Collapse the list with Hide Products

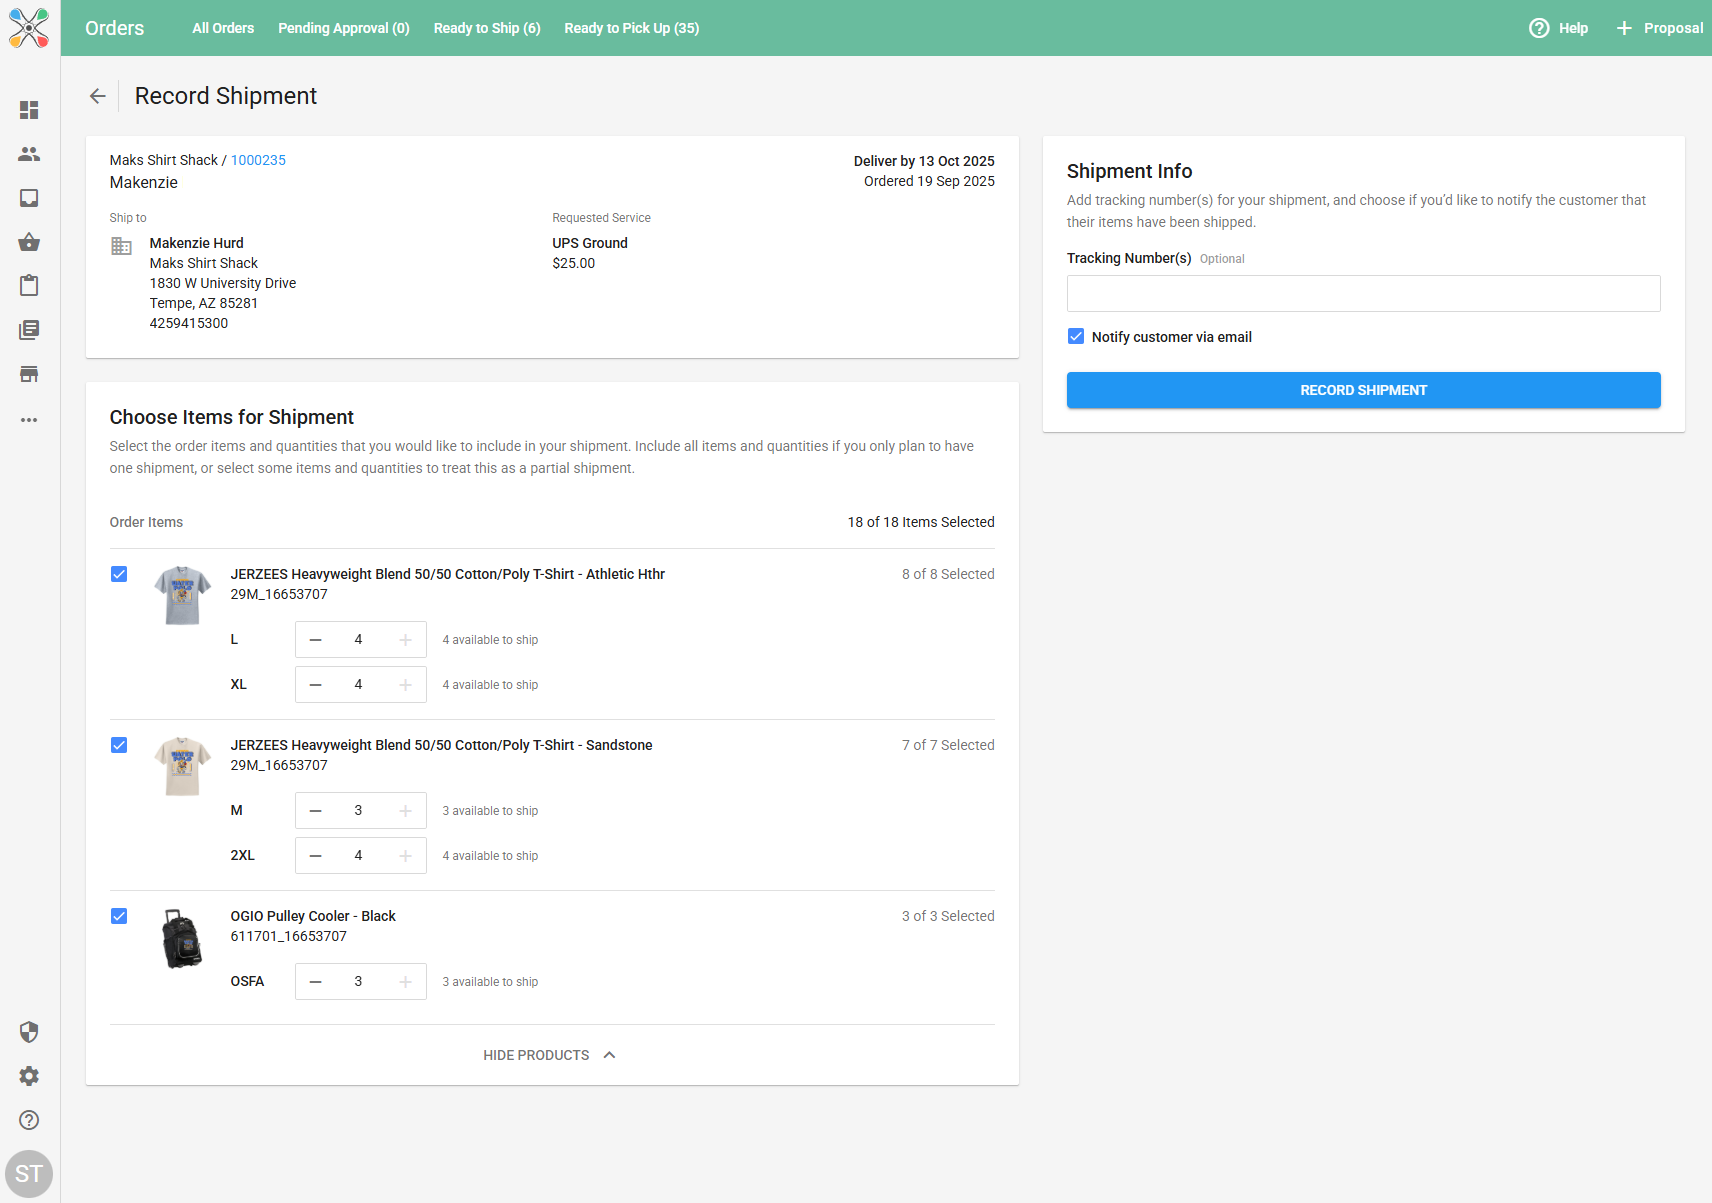(x=549, y=1055)
